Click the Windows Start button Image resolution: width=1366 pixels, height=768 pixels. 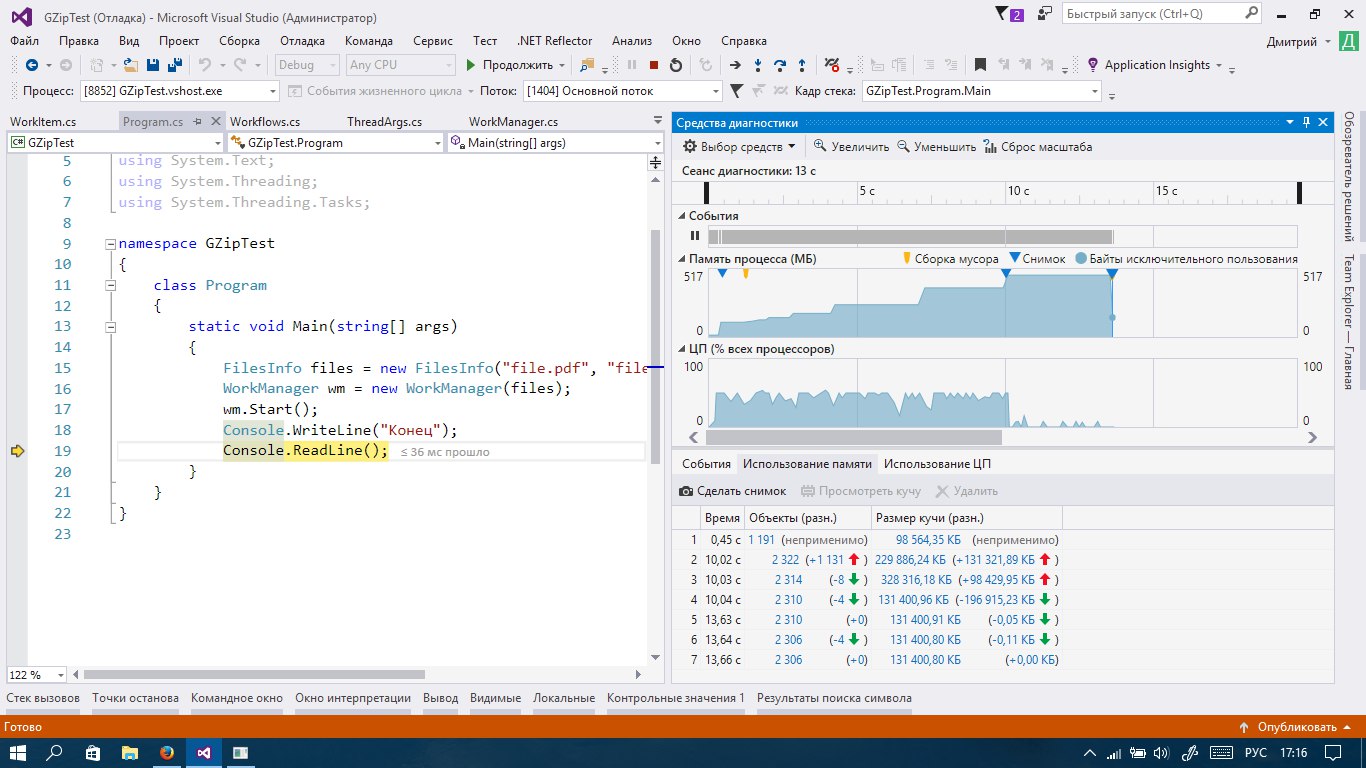click(x=19, y=752)
